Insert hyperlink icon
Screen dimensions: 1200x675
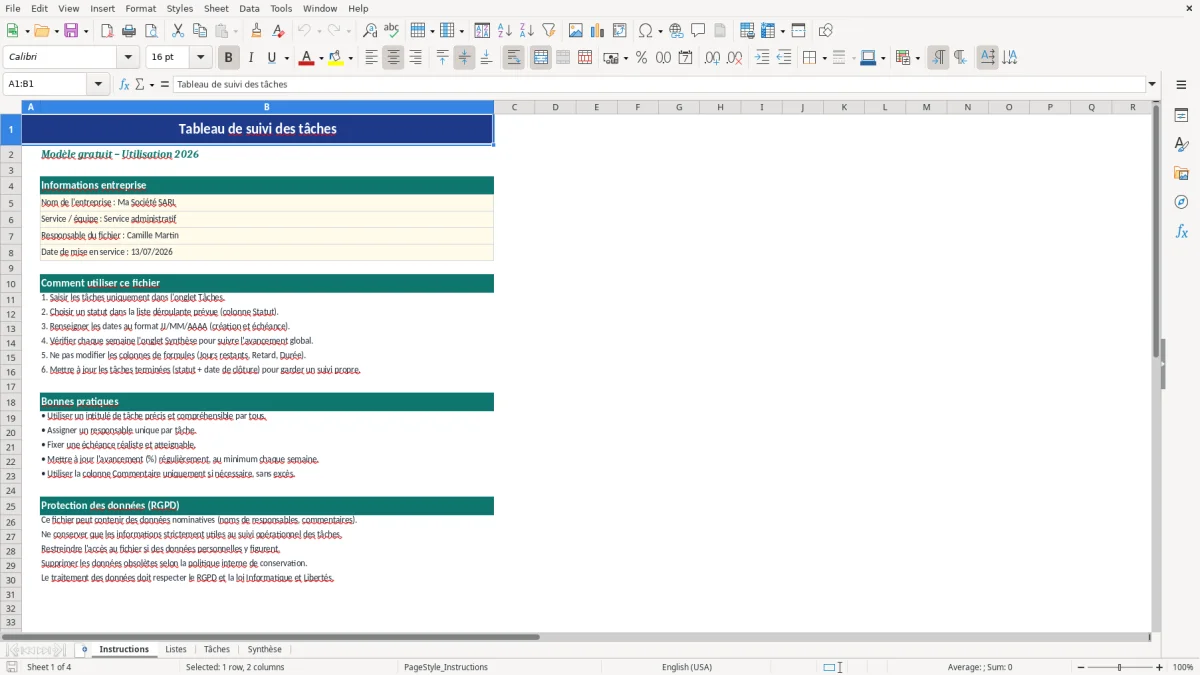pyautogui.click(x=677, y=31)
